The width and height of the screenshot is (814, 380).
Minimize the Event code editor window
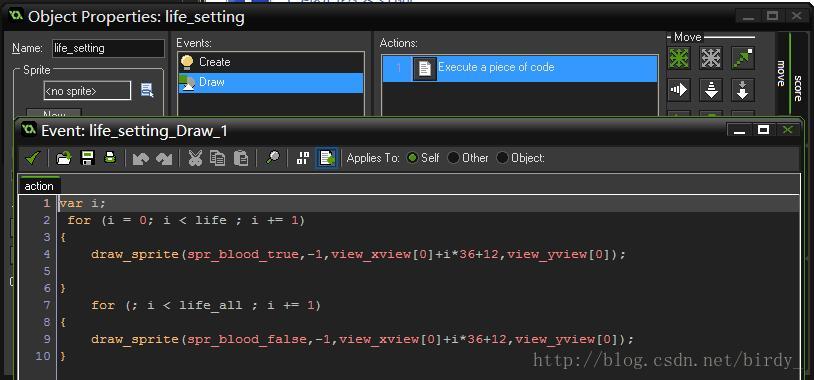pos(739,130)
